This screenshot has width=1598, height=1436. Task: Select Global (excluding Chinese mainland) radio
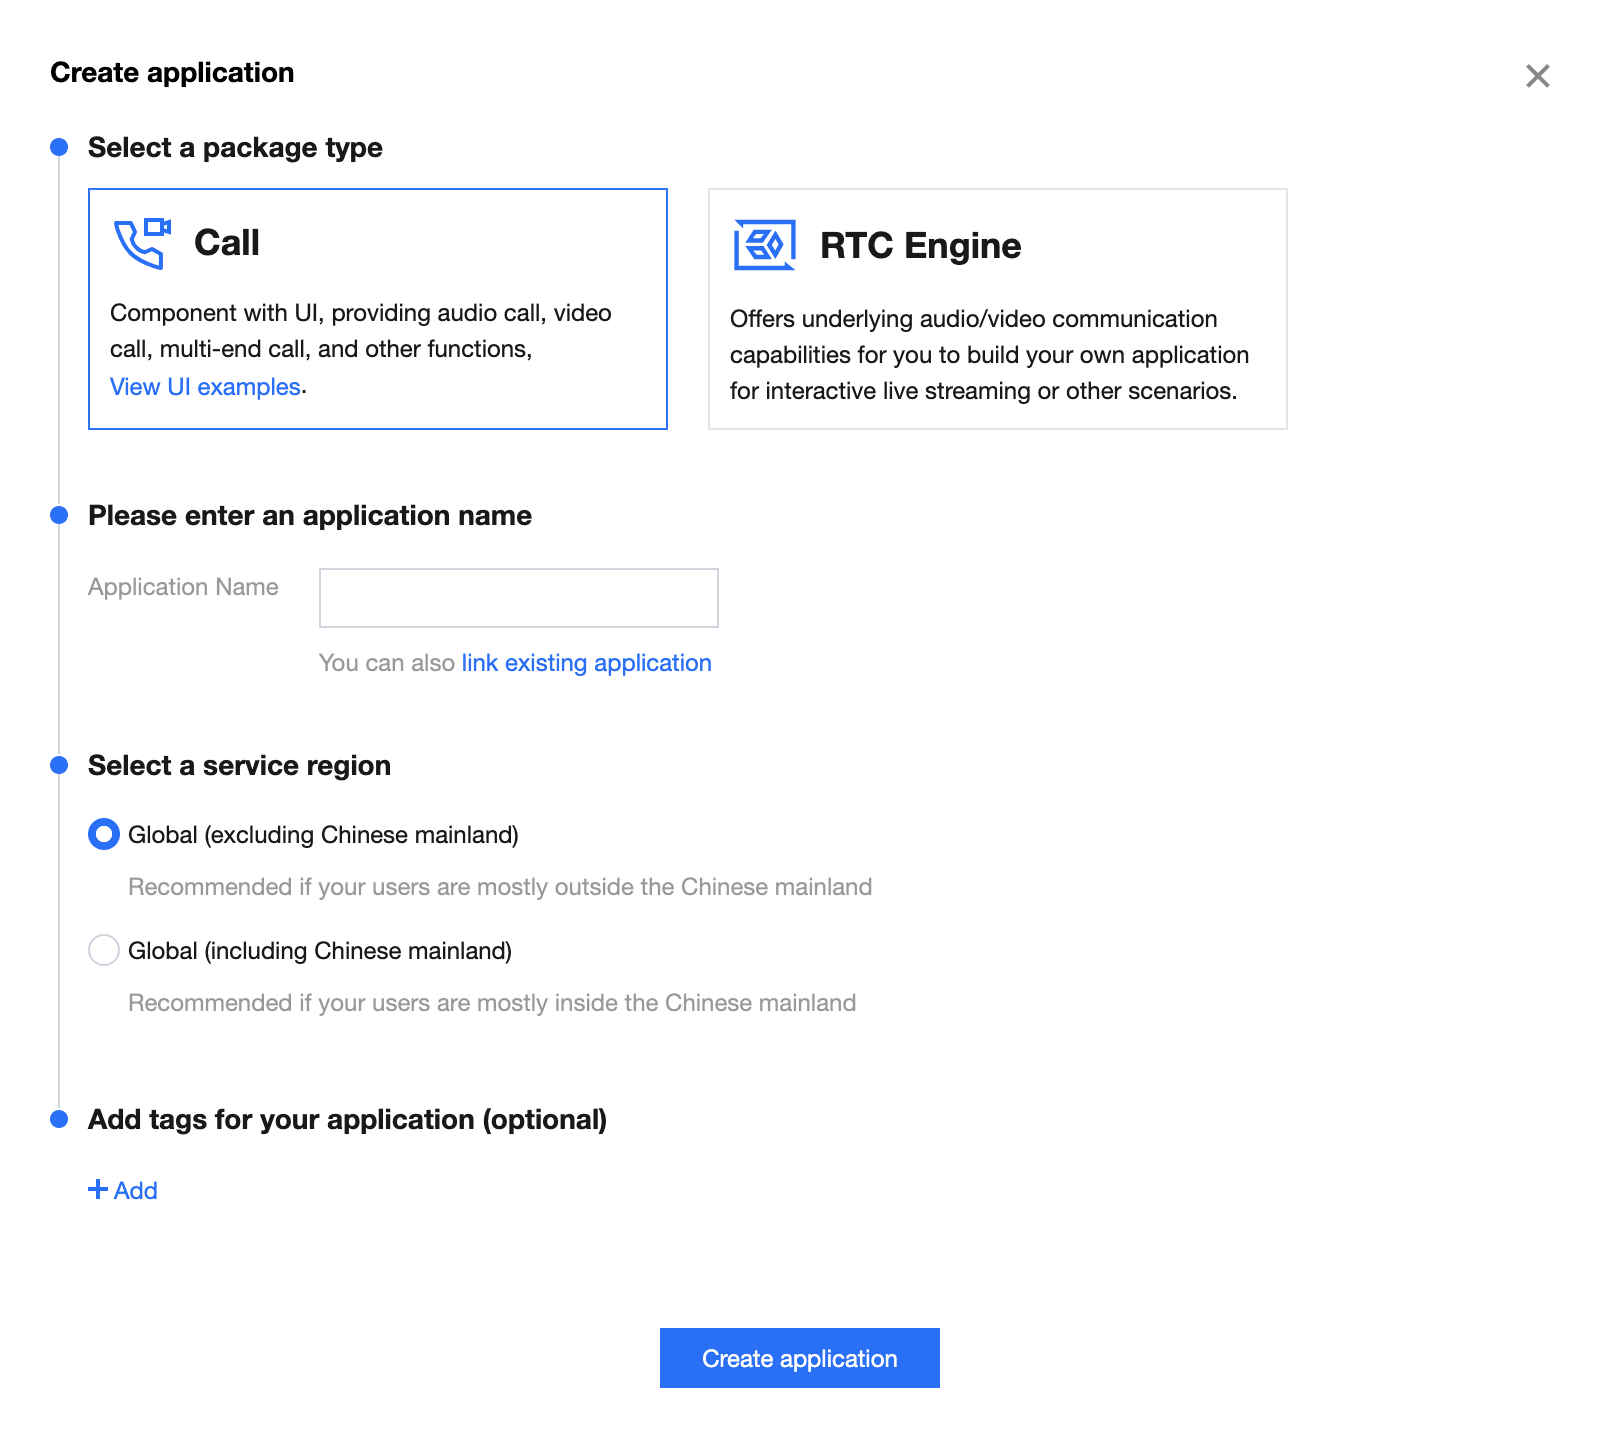tap(104, 834)
